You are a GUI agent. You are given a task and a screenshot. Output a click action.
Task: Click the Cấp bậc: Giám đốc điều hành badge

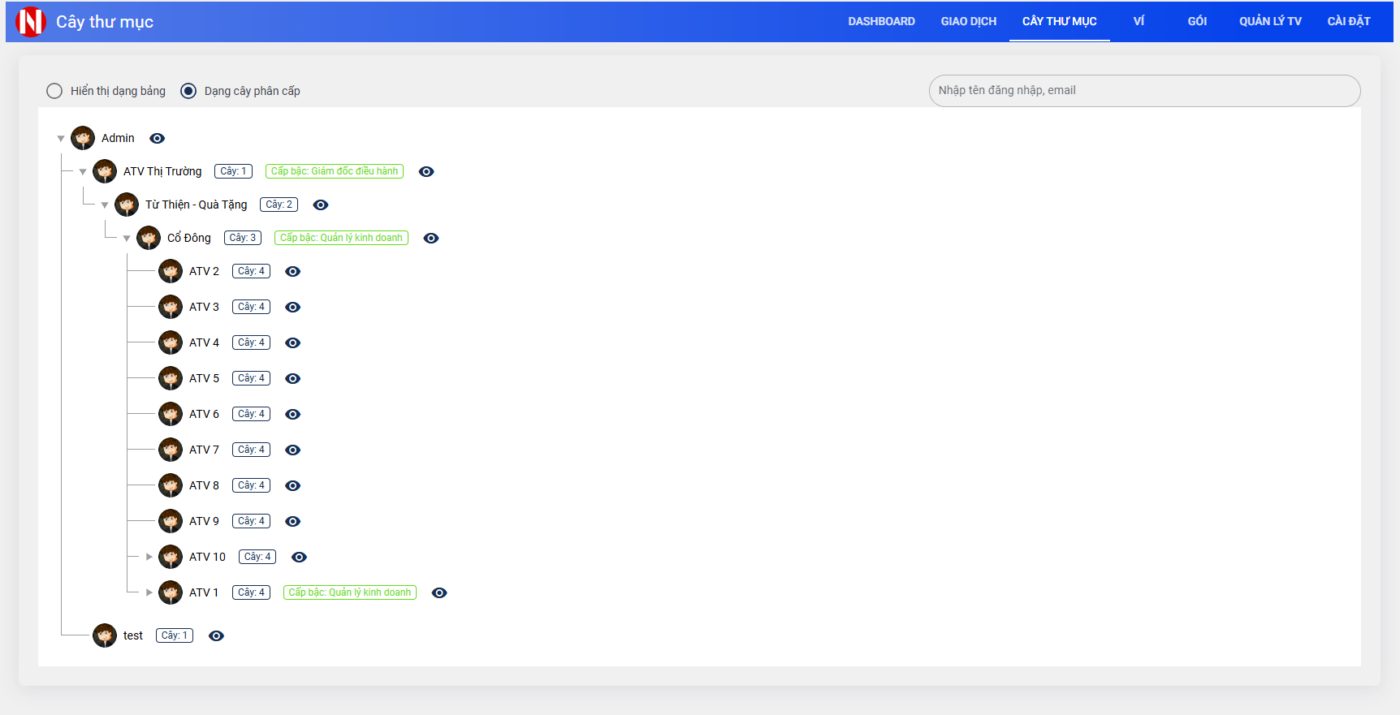pyautogui.click(x=335, y=172)
